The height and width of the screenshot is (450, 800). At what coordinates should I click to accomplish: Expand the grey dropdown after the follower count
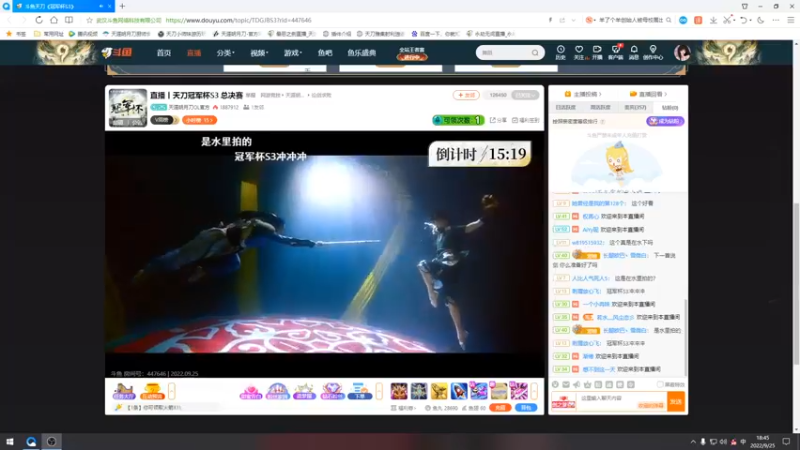[526, 95]
